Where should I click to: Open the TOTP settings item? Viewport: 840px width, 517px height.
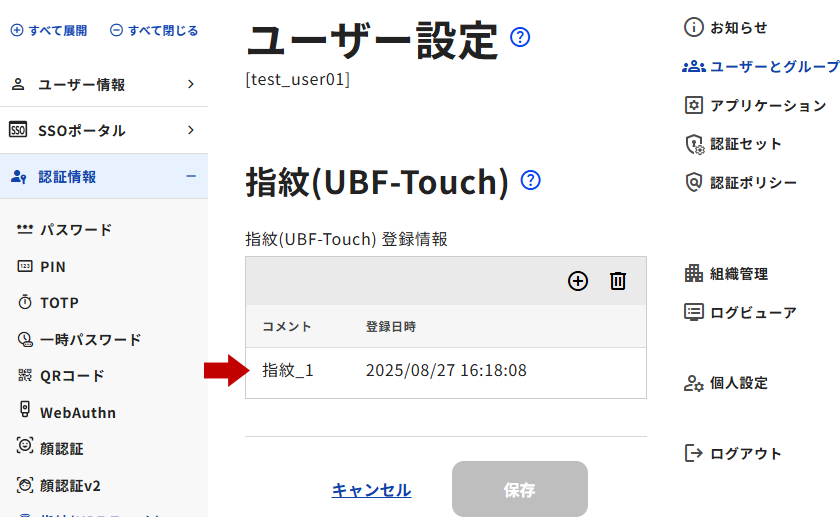pyautogui.click(x=59, y=302)
